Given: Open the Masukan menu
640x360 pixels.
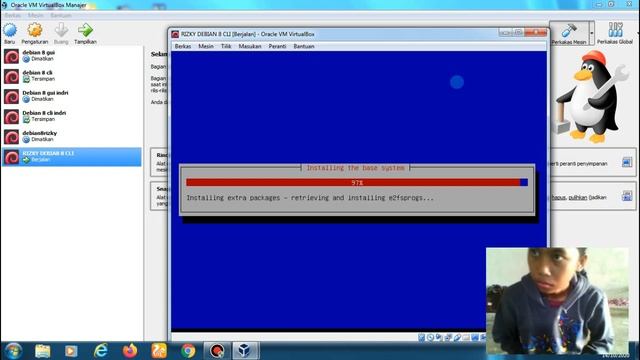Looking at the screenshot, I should [250, 46].
